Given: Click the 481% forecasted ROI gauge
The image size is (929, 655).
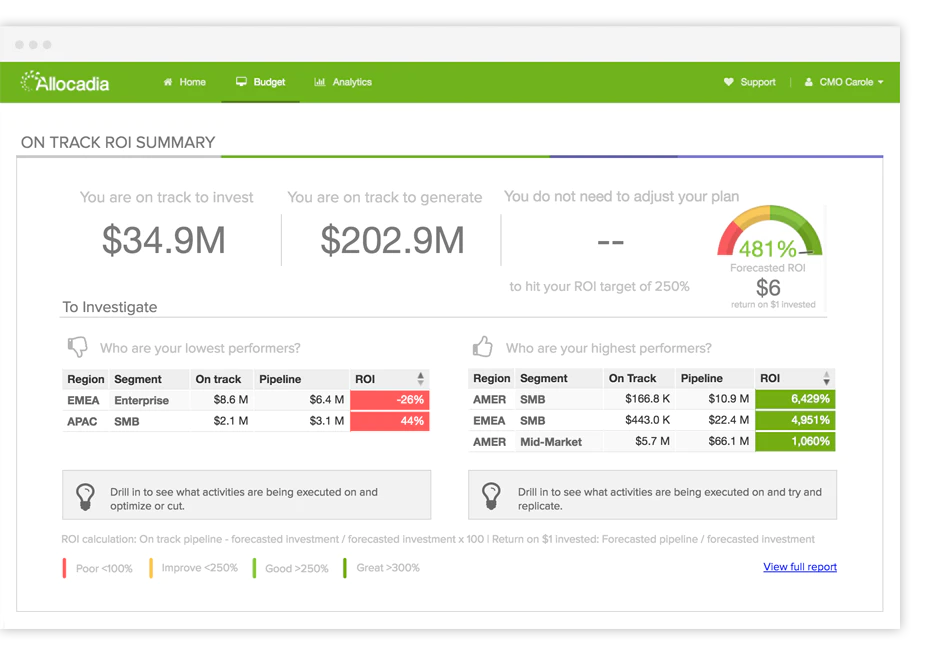Looking at the screenshot, I should [770, 232].
